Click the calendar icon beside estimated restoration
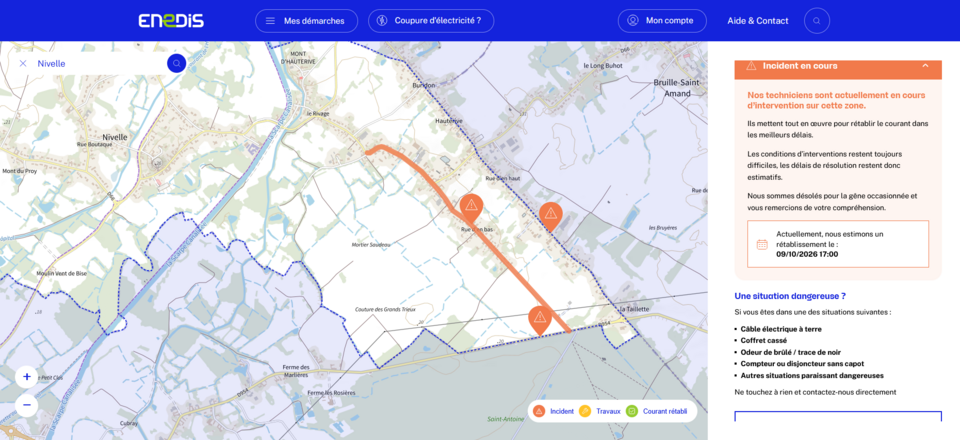Screen dimensions: 960x440 [x=762, y=244]
